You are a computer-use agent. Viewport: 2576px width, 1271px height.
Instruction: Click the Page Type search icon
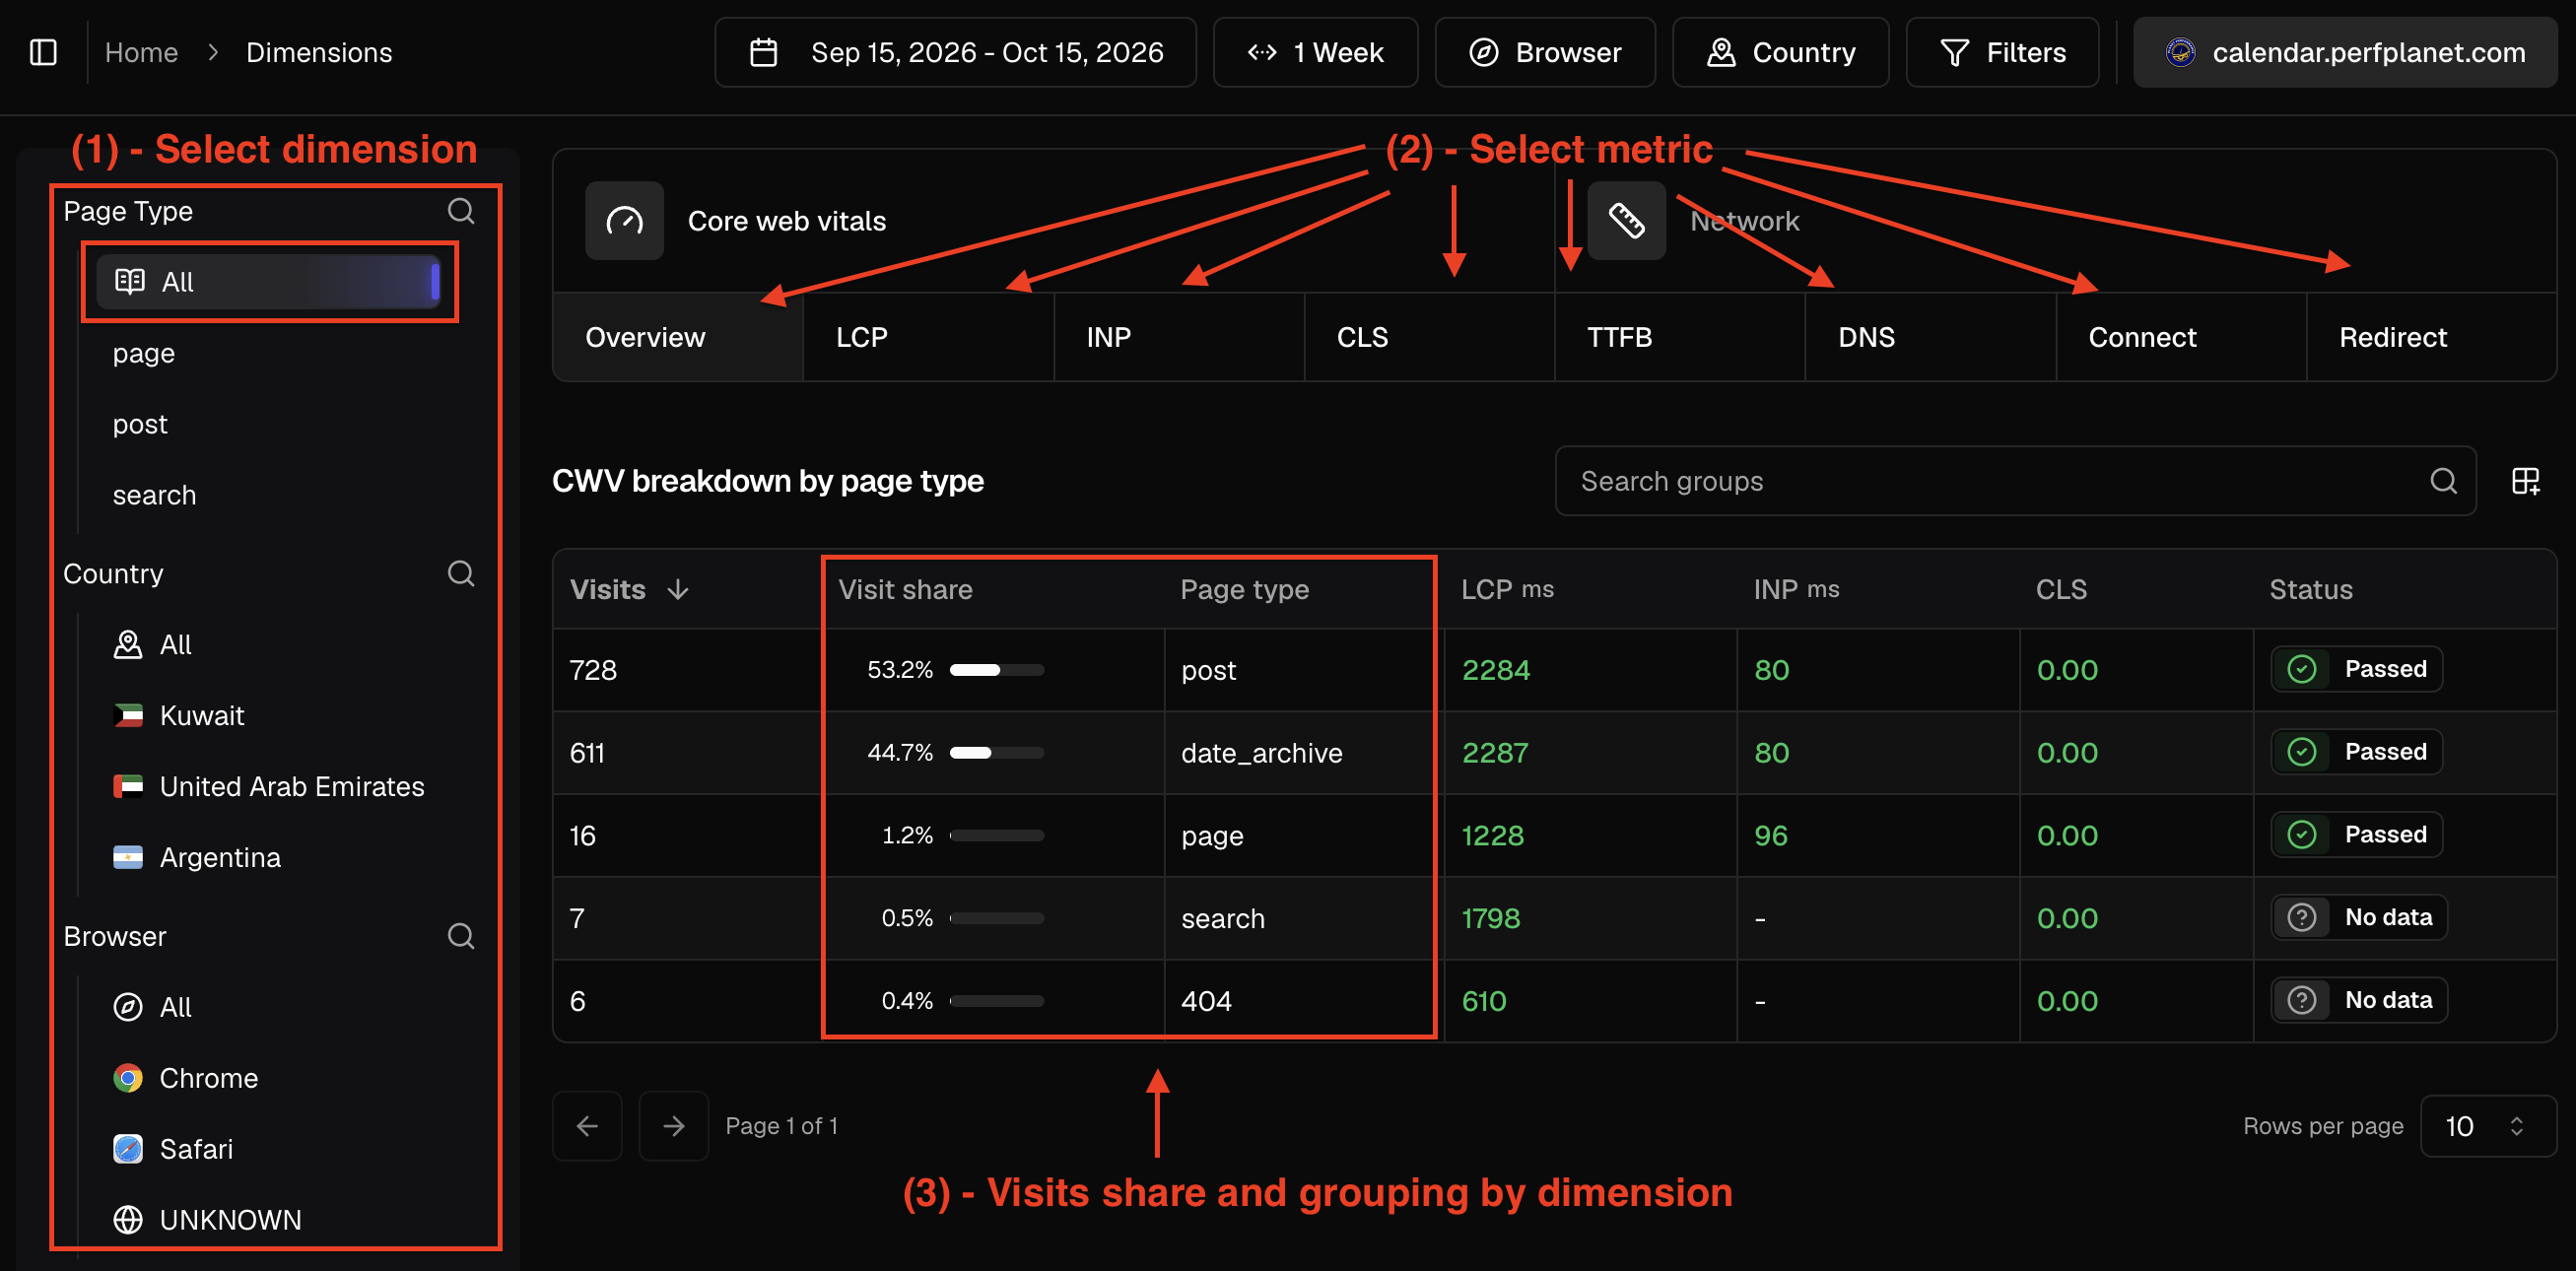coord(461,211)
